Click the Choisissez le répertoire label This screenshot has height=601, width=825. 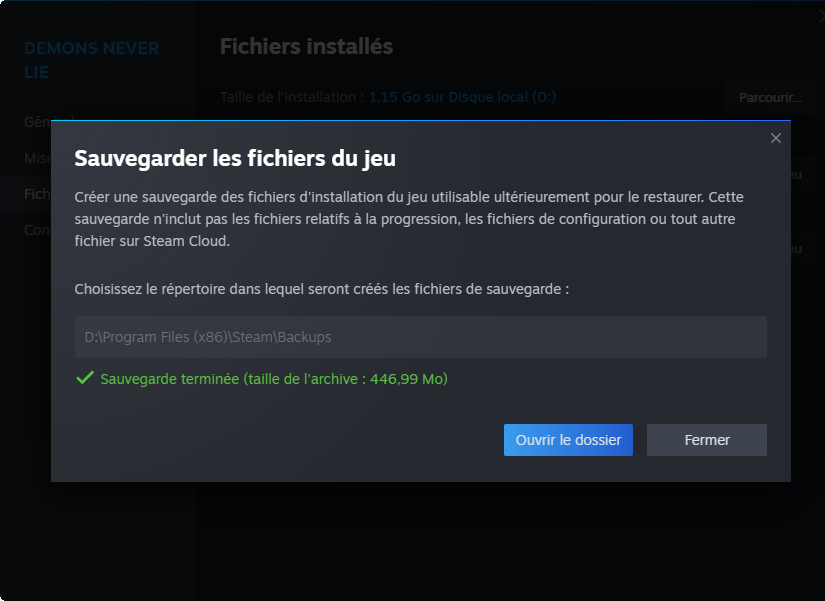point(321,289)
